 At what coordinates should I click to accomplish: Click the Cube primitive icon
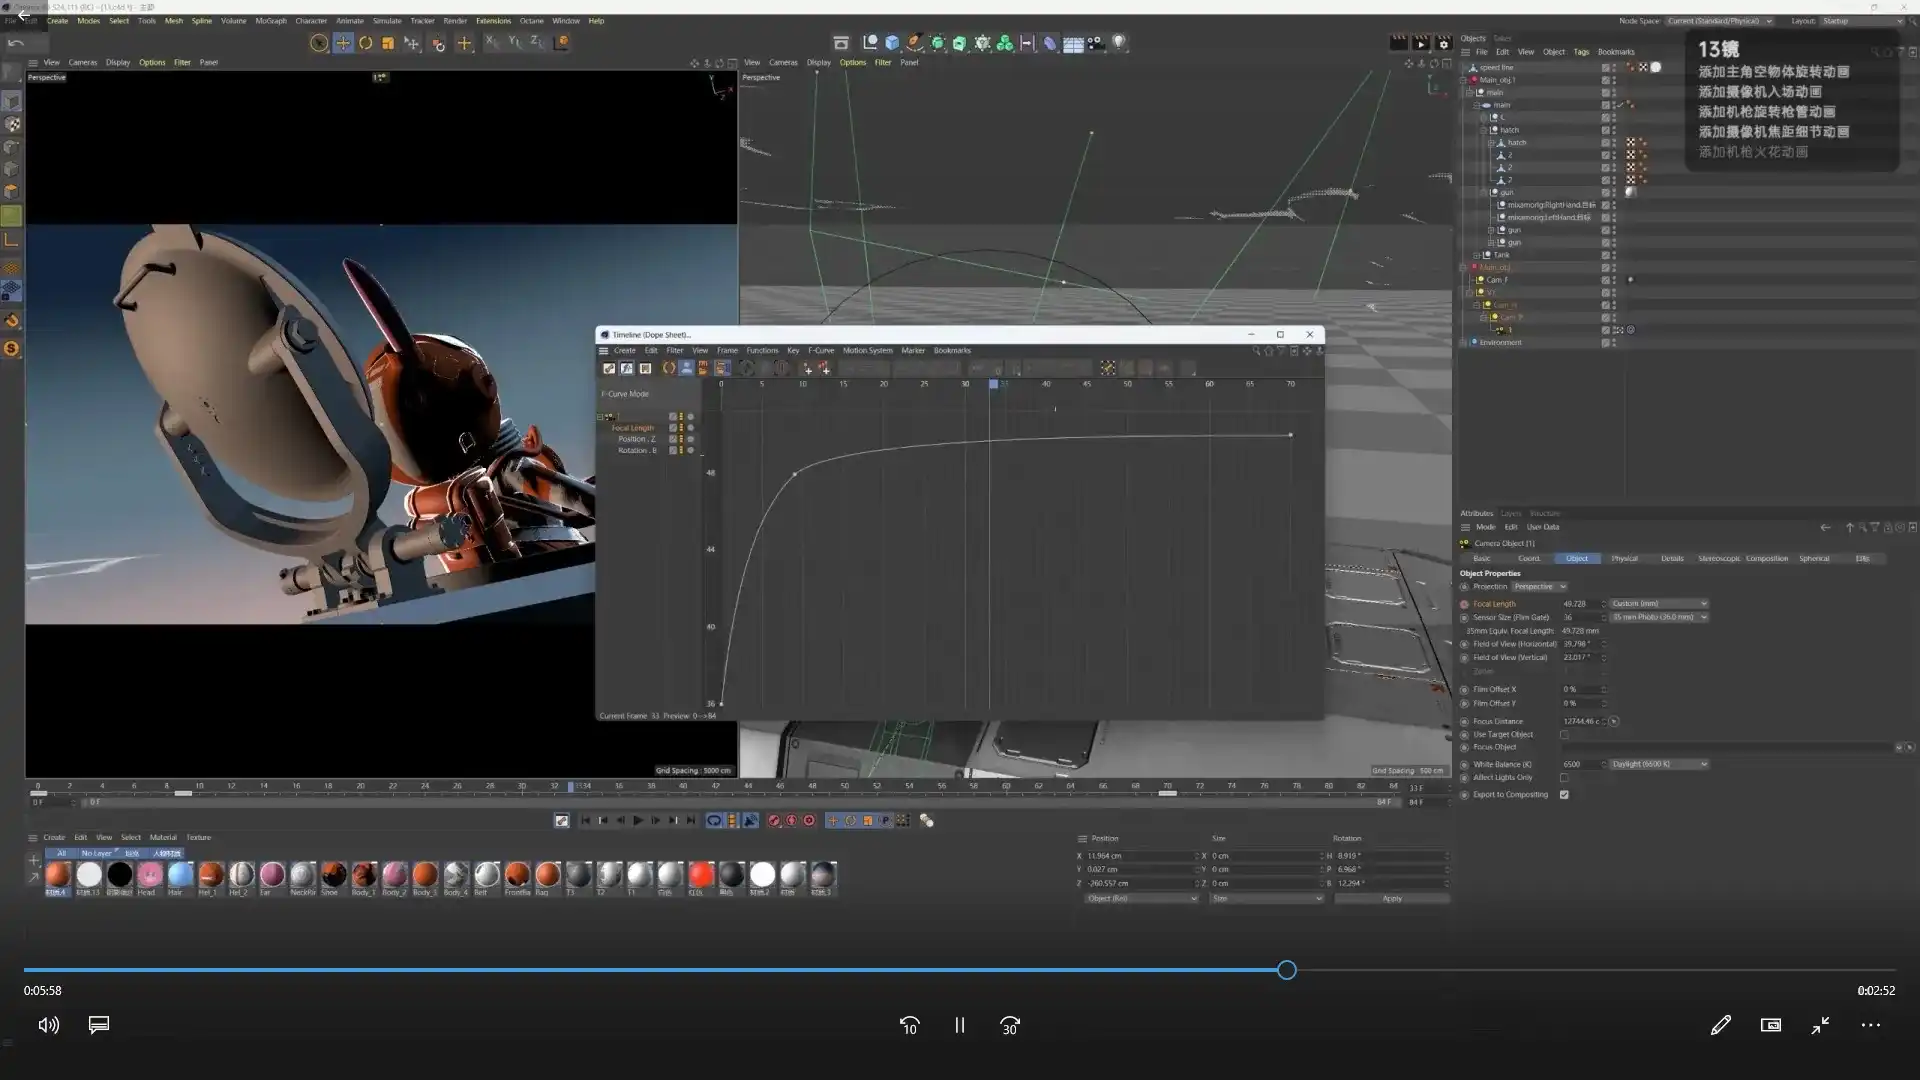click(892, 43)
